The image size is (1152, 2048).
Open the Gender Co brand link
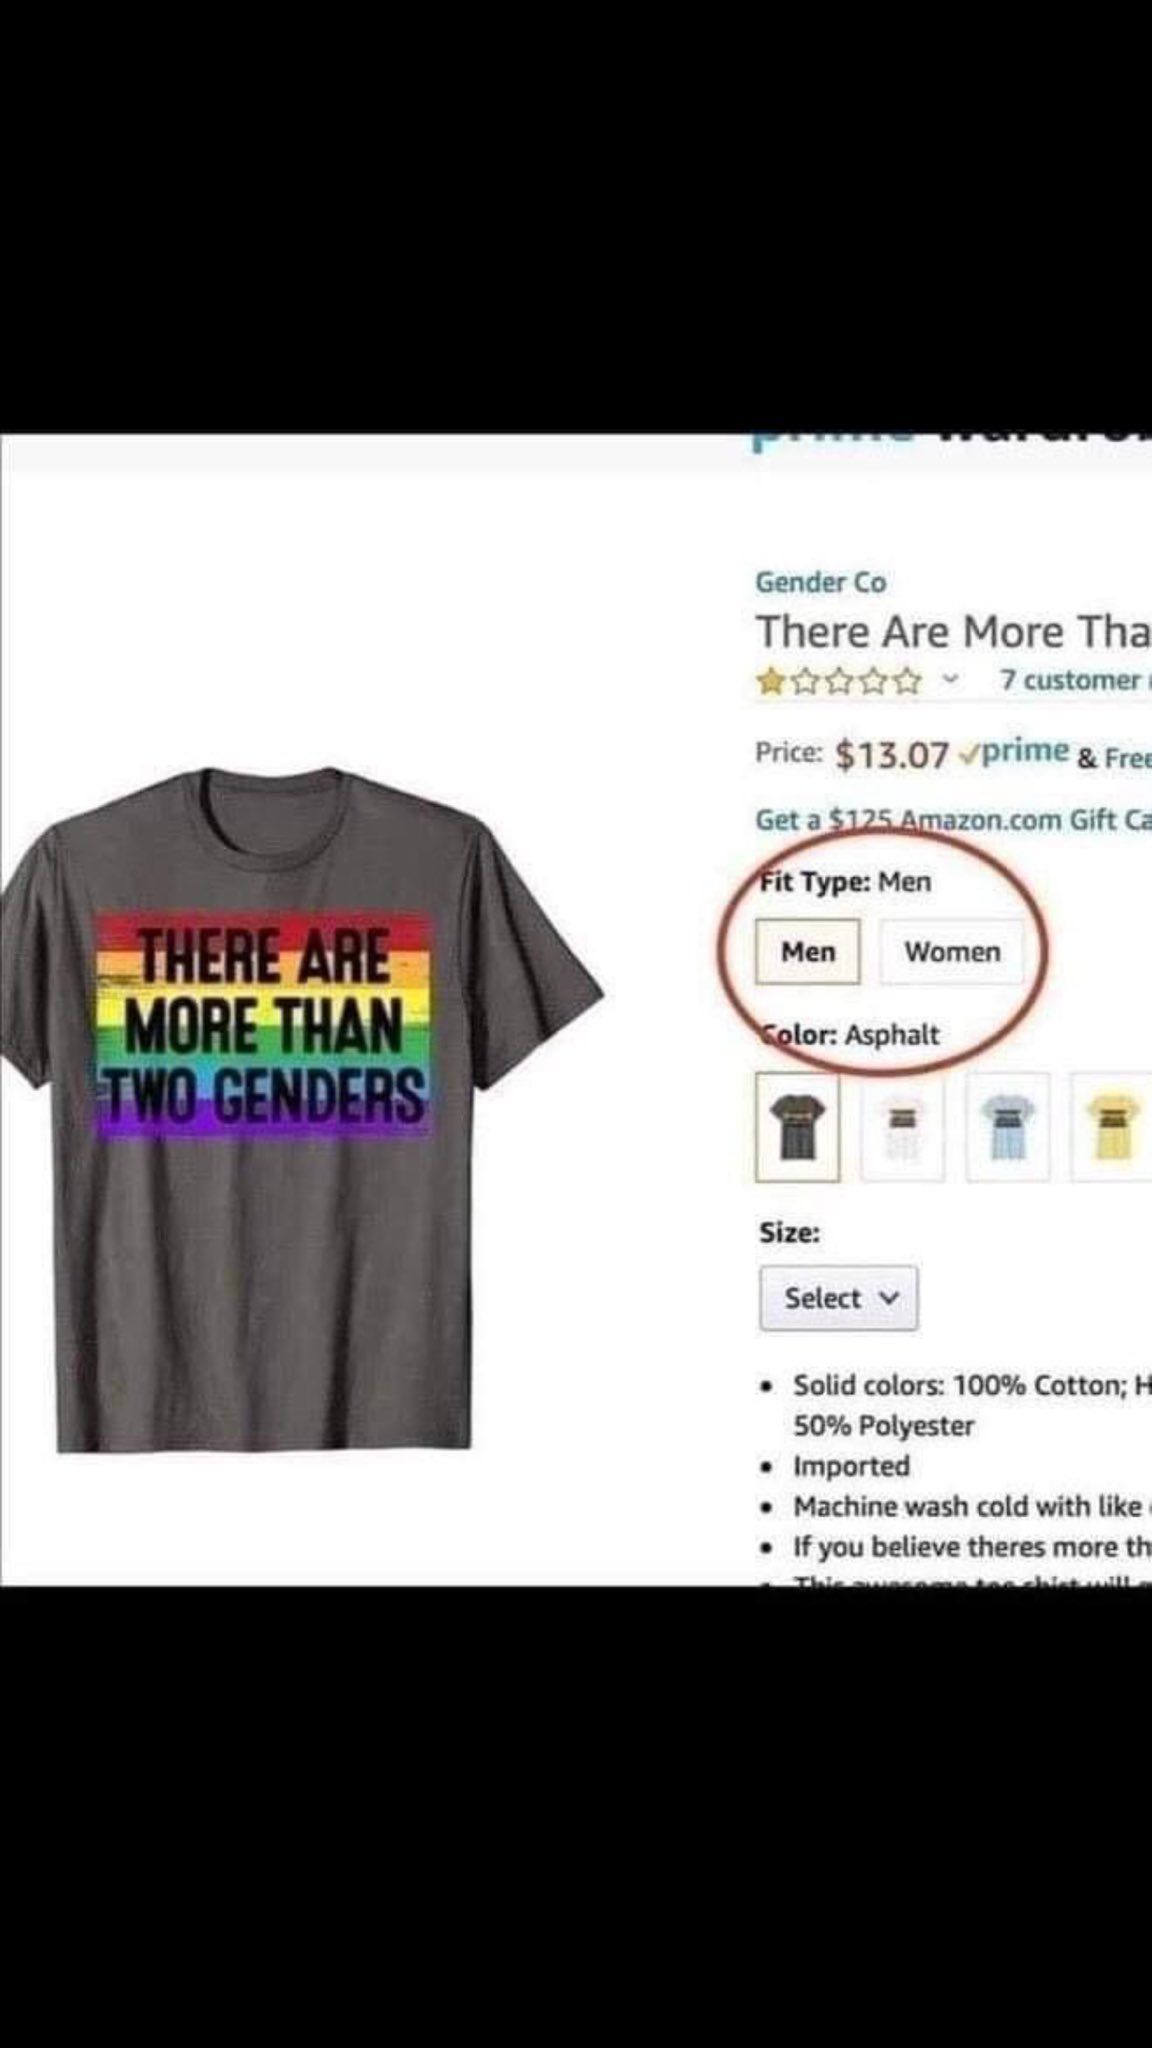[x=820, y=582]
